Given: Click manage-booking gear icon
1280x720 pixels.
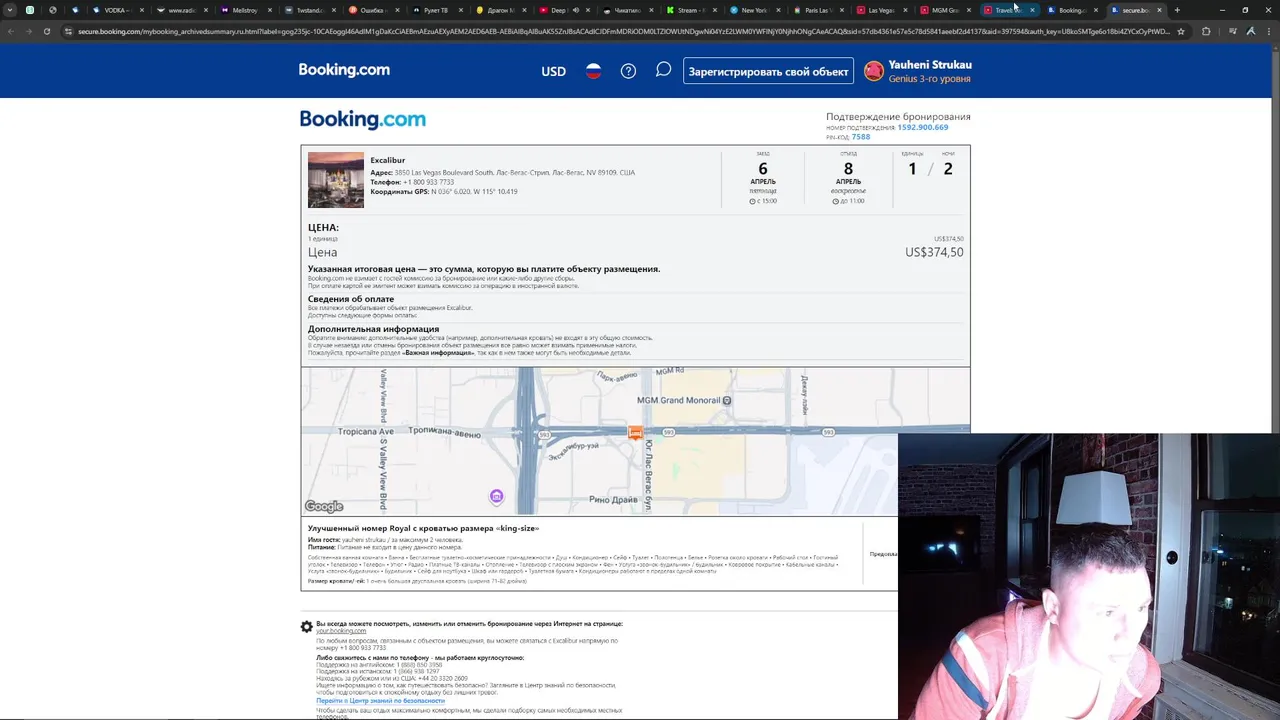Looking at the screenshot, I should pyautogui.click(x=307, y=627).
